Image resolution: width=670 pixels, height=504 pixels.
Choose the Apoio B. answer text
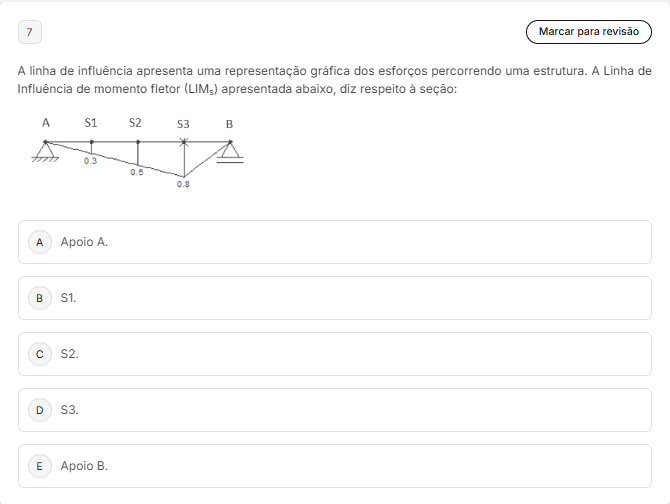tap(84, 466)
